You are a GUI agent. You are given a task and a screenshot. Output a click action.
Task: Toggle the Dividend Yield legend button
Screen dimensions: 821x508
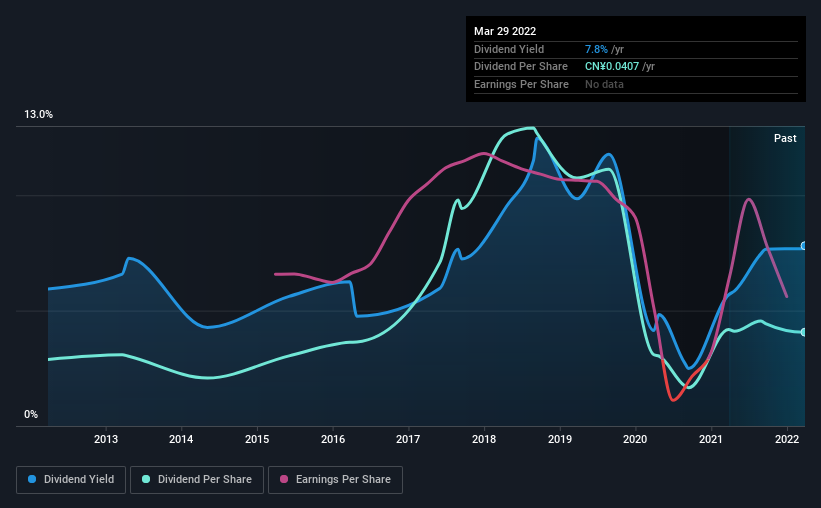71,480
